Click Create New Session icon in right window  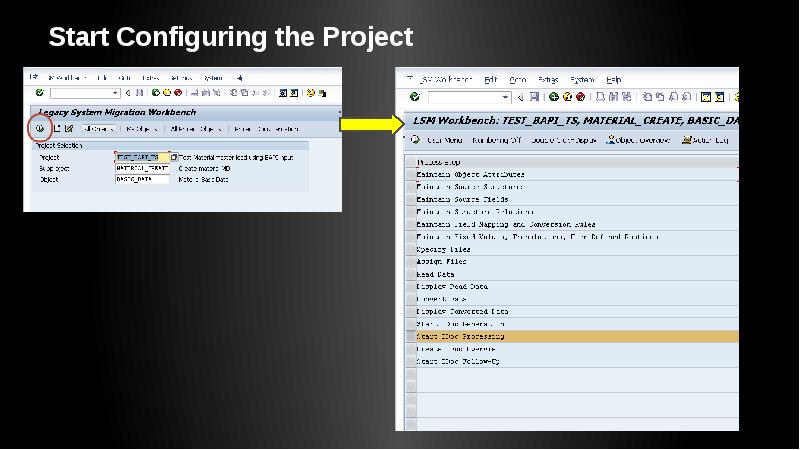(x=706, y=96)
